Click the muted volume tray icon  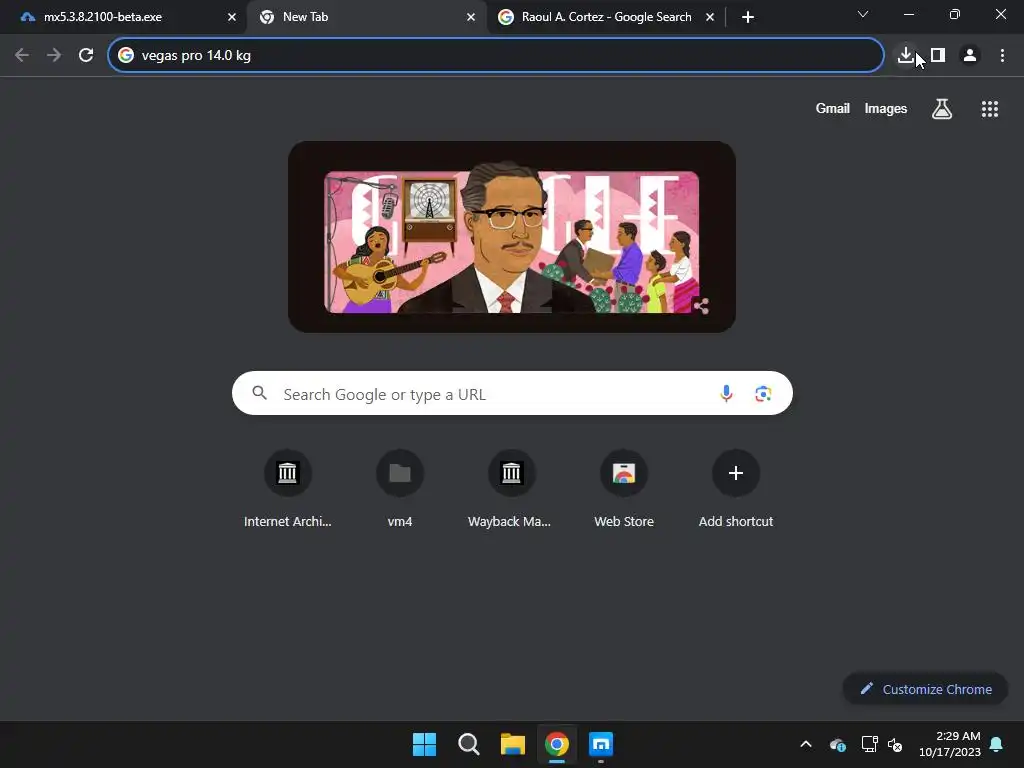895,744
